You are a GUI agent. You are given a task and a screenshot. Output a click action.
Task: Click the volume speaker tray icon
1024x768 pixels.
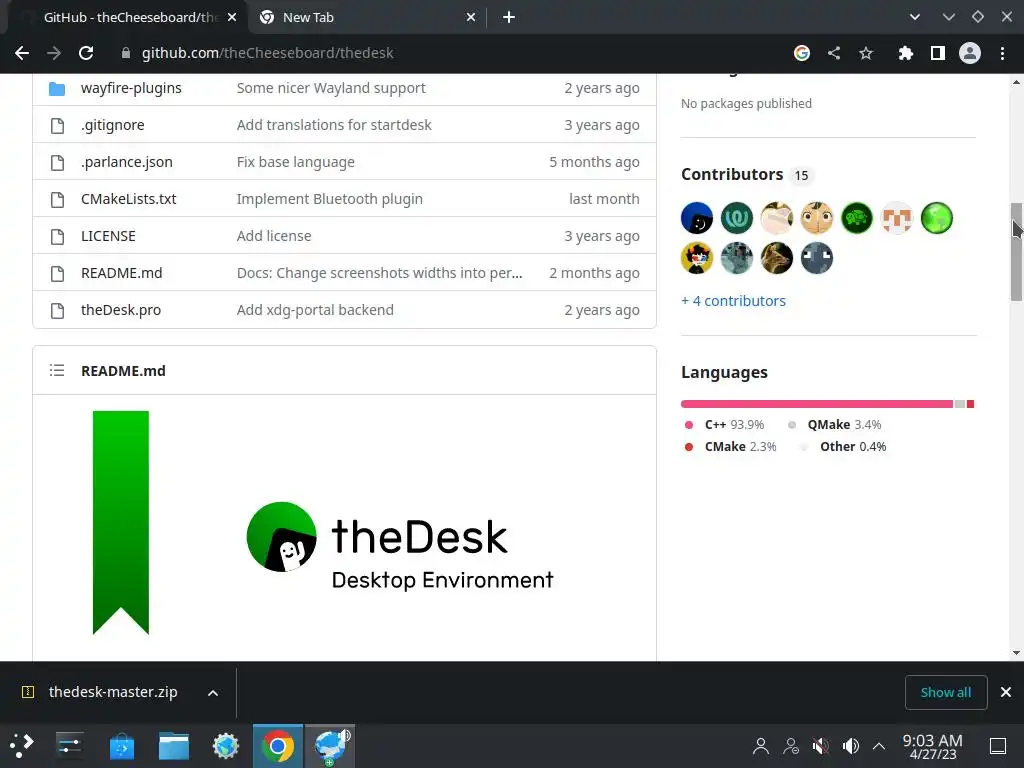coord(850,746)
